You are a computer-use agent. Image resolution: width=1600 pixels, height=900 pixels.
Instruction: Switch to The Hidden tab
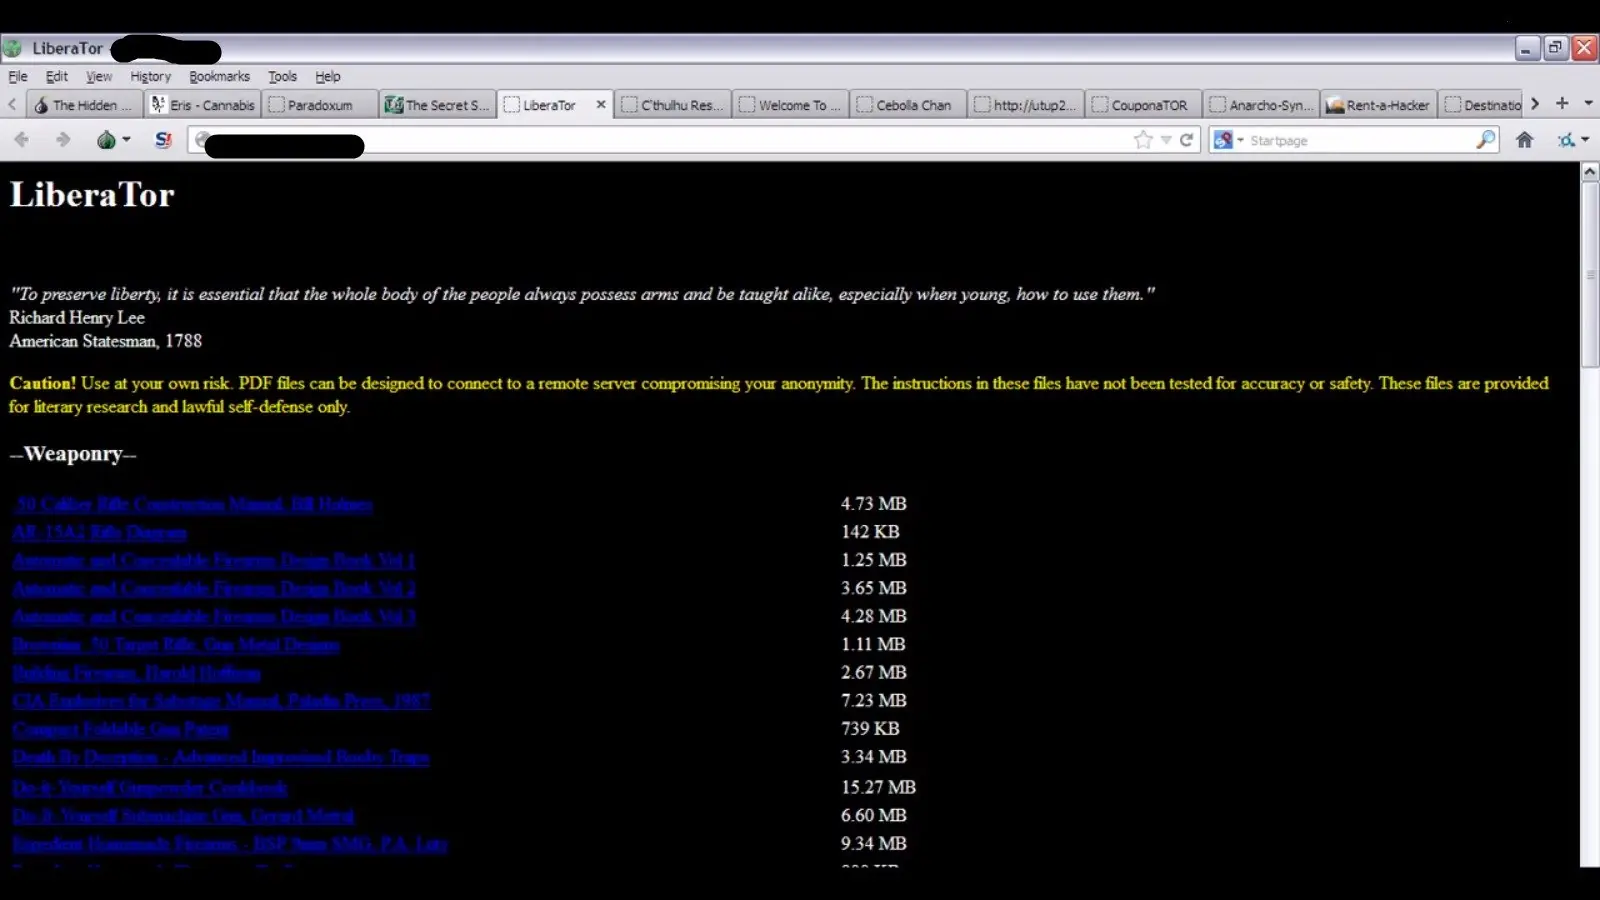(x=84, y=105)
